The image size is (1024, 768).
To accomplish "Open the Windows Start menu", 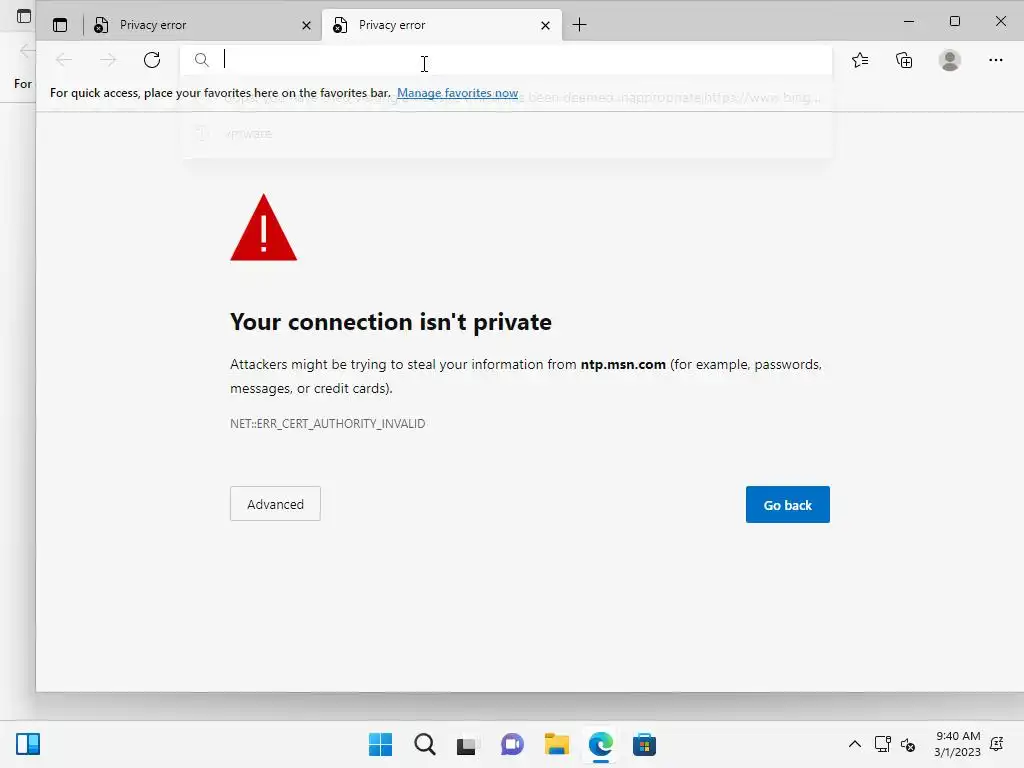I will coord(380,744).
